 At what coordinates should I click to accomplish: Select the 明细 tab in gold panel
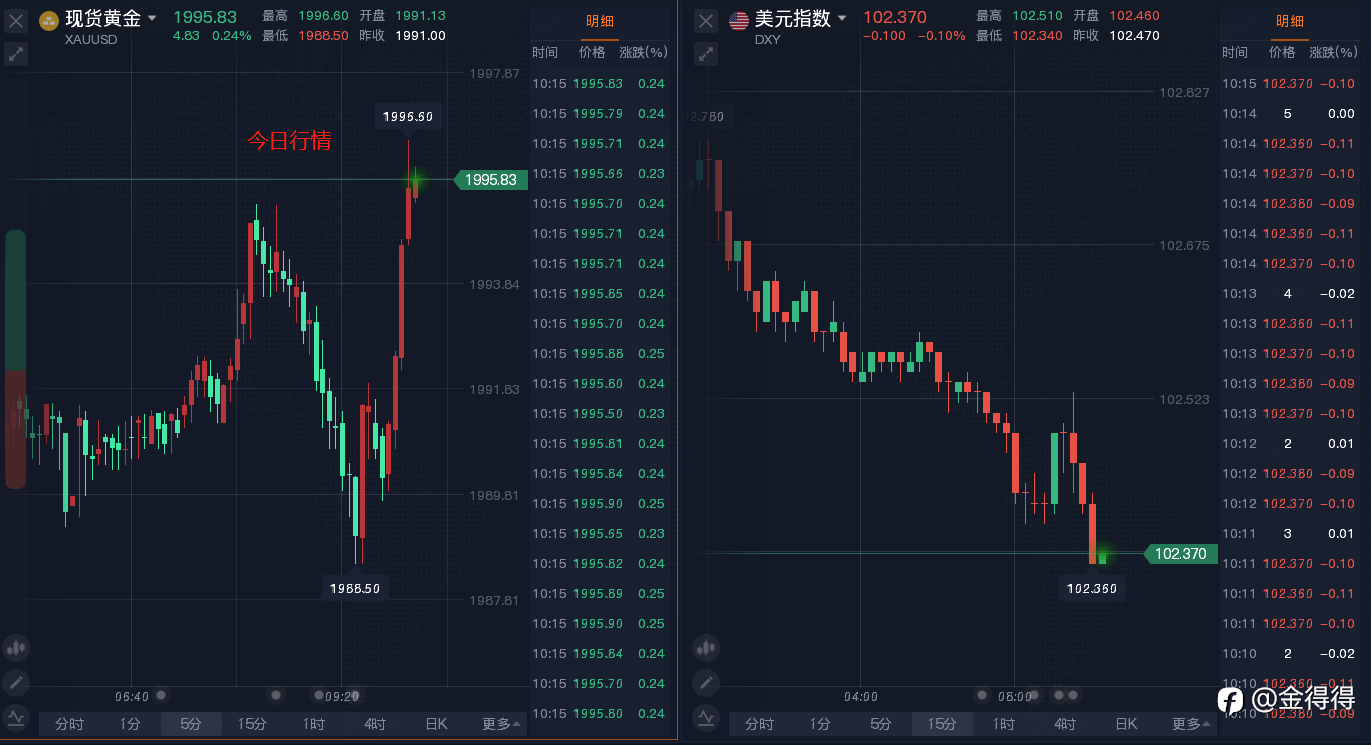(601, 21)
